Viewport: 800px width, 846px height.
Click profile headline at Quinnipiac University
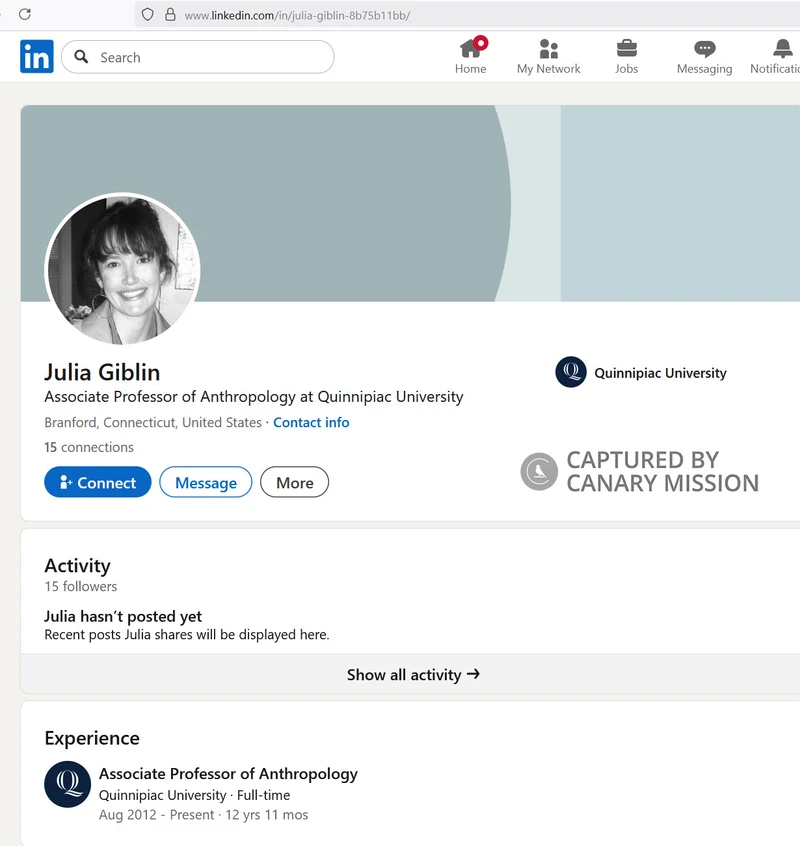(254, 397)
